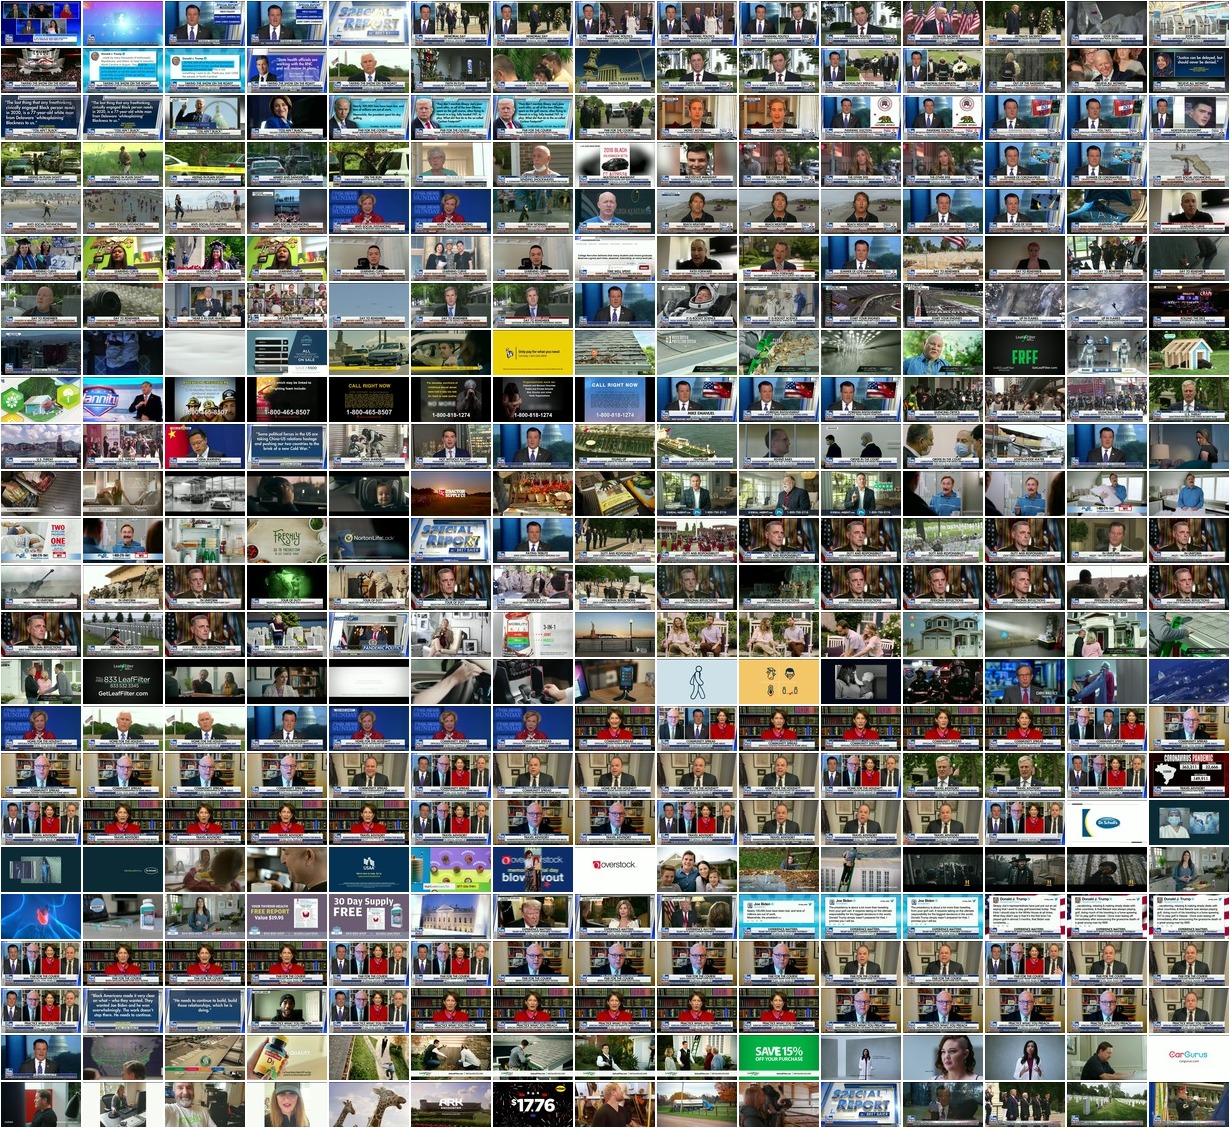The width and height of the screenshot is (1230, 1128).
Task: Click the Tractor Supply sunset thumbnail
Action: tap(450, 493)
